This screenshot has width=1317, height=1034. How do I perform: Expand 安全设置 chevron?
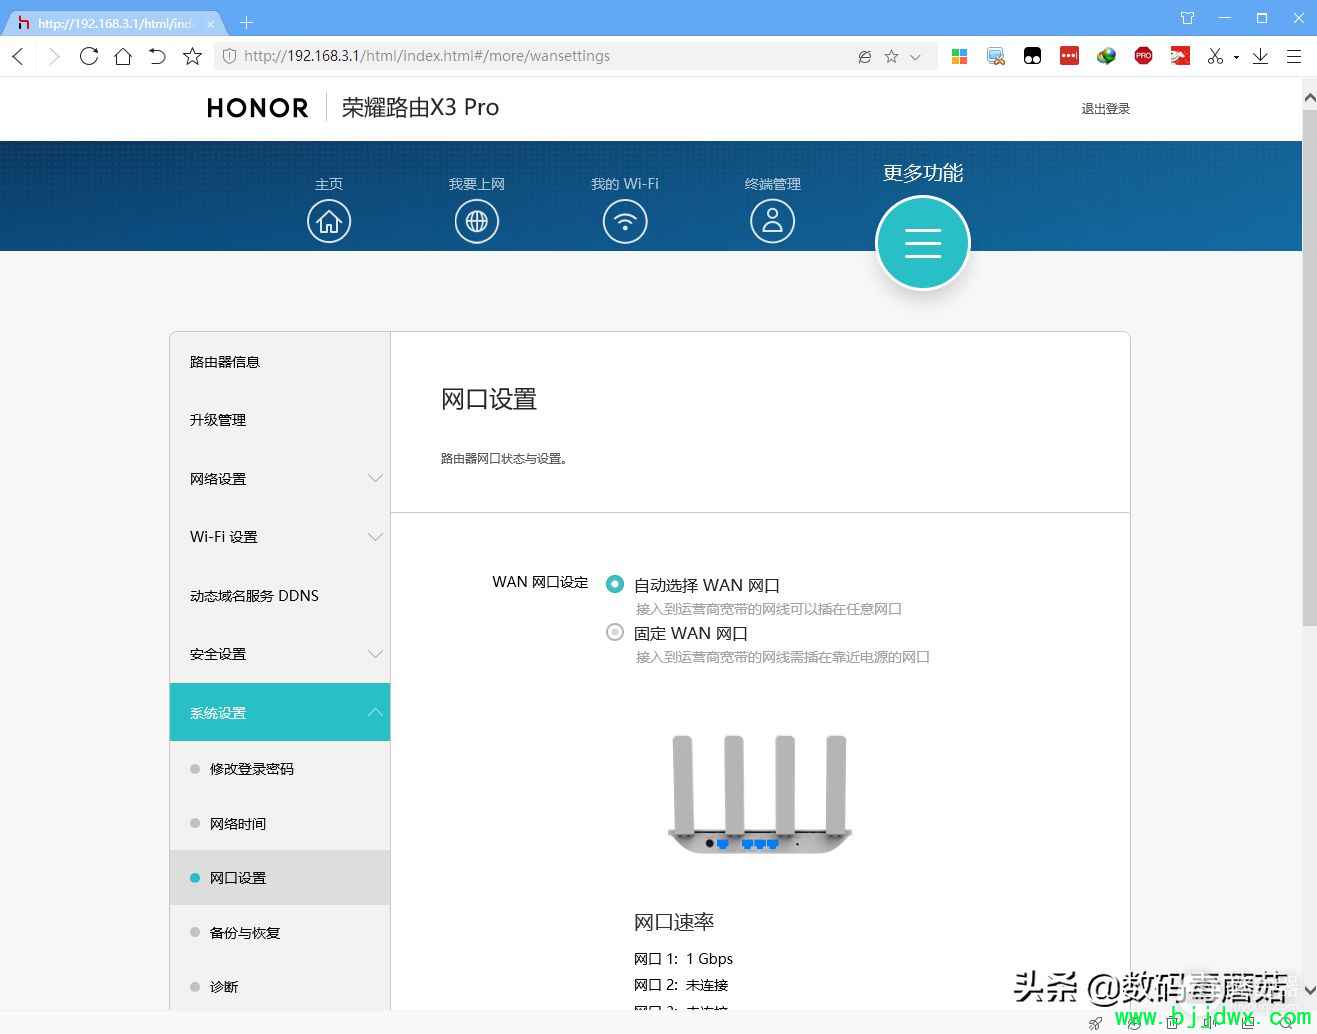tap(375, 654)
